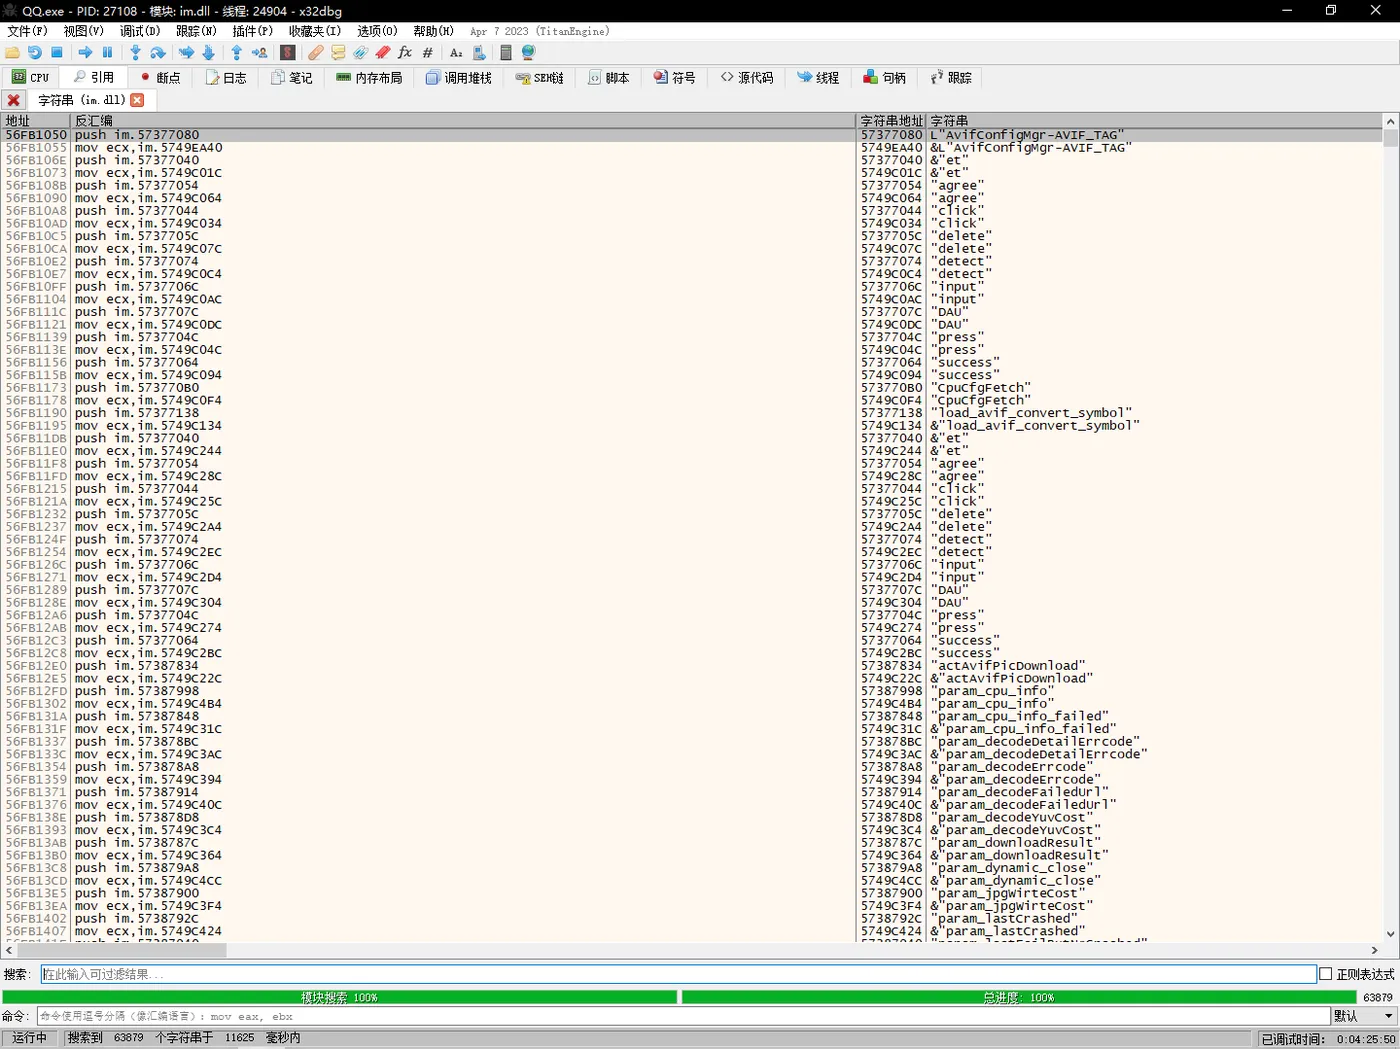Open the Comments toolbar icon
The image size is (1400, 1049).
(x=338, y=53)
